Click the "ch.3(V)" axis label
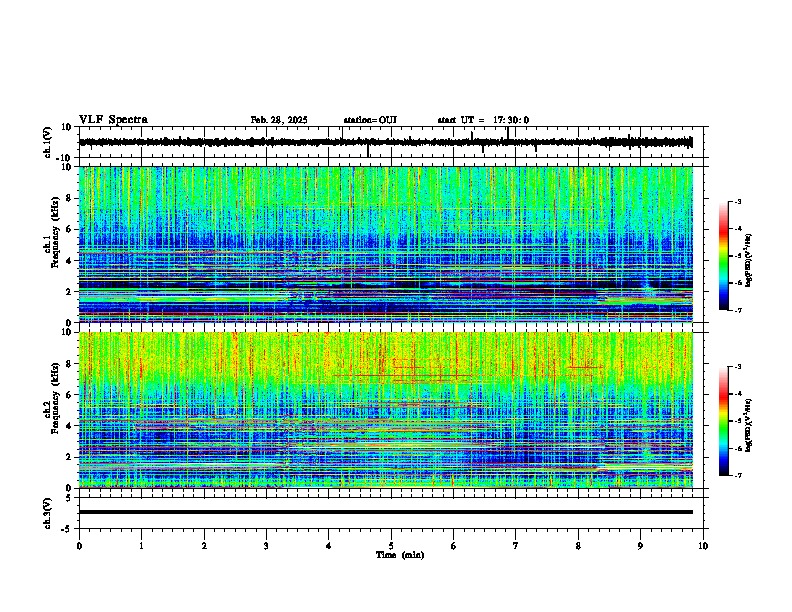Screen dimensions: 792x612 (x=47, y=513)
